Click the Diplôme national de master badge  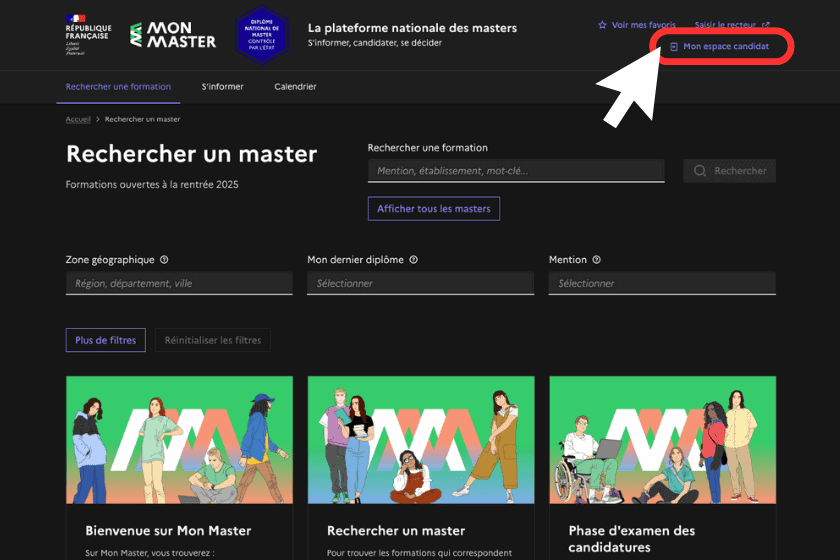click(262, 35)
